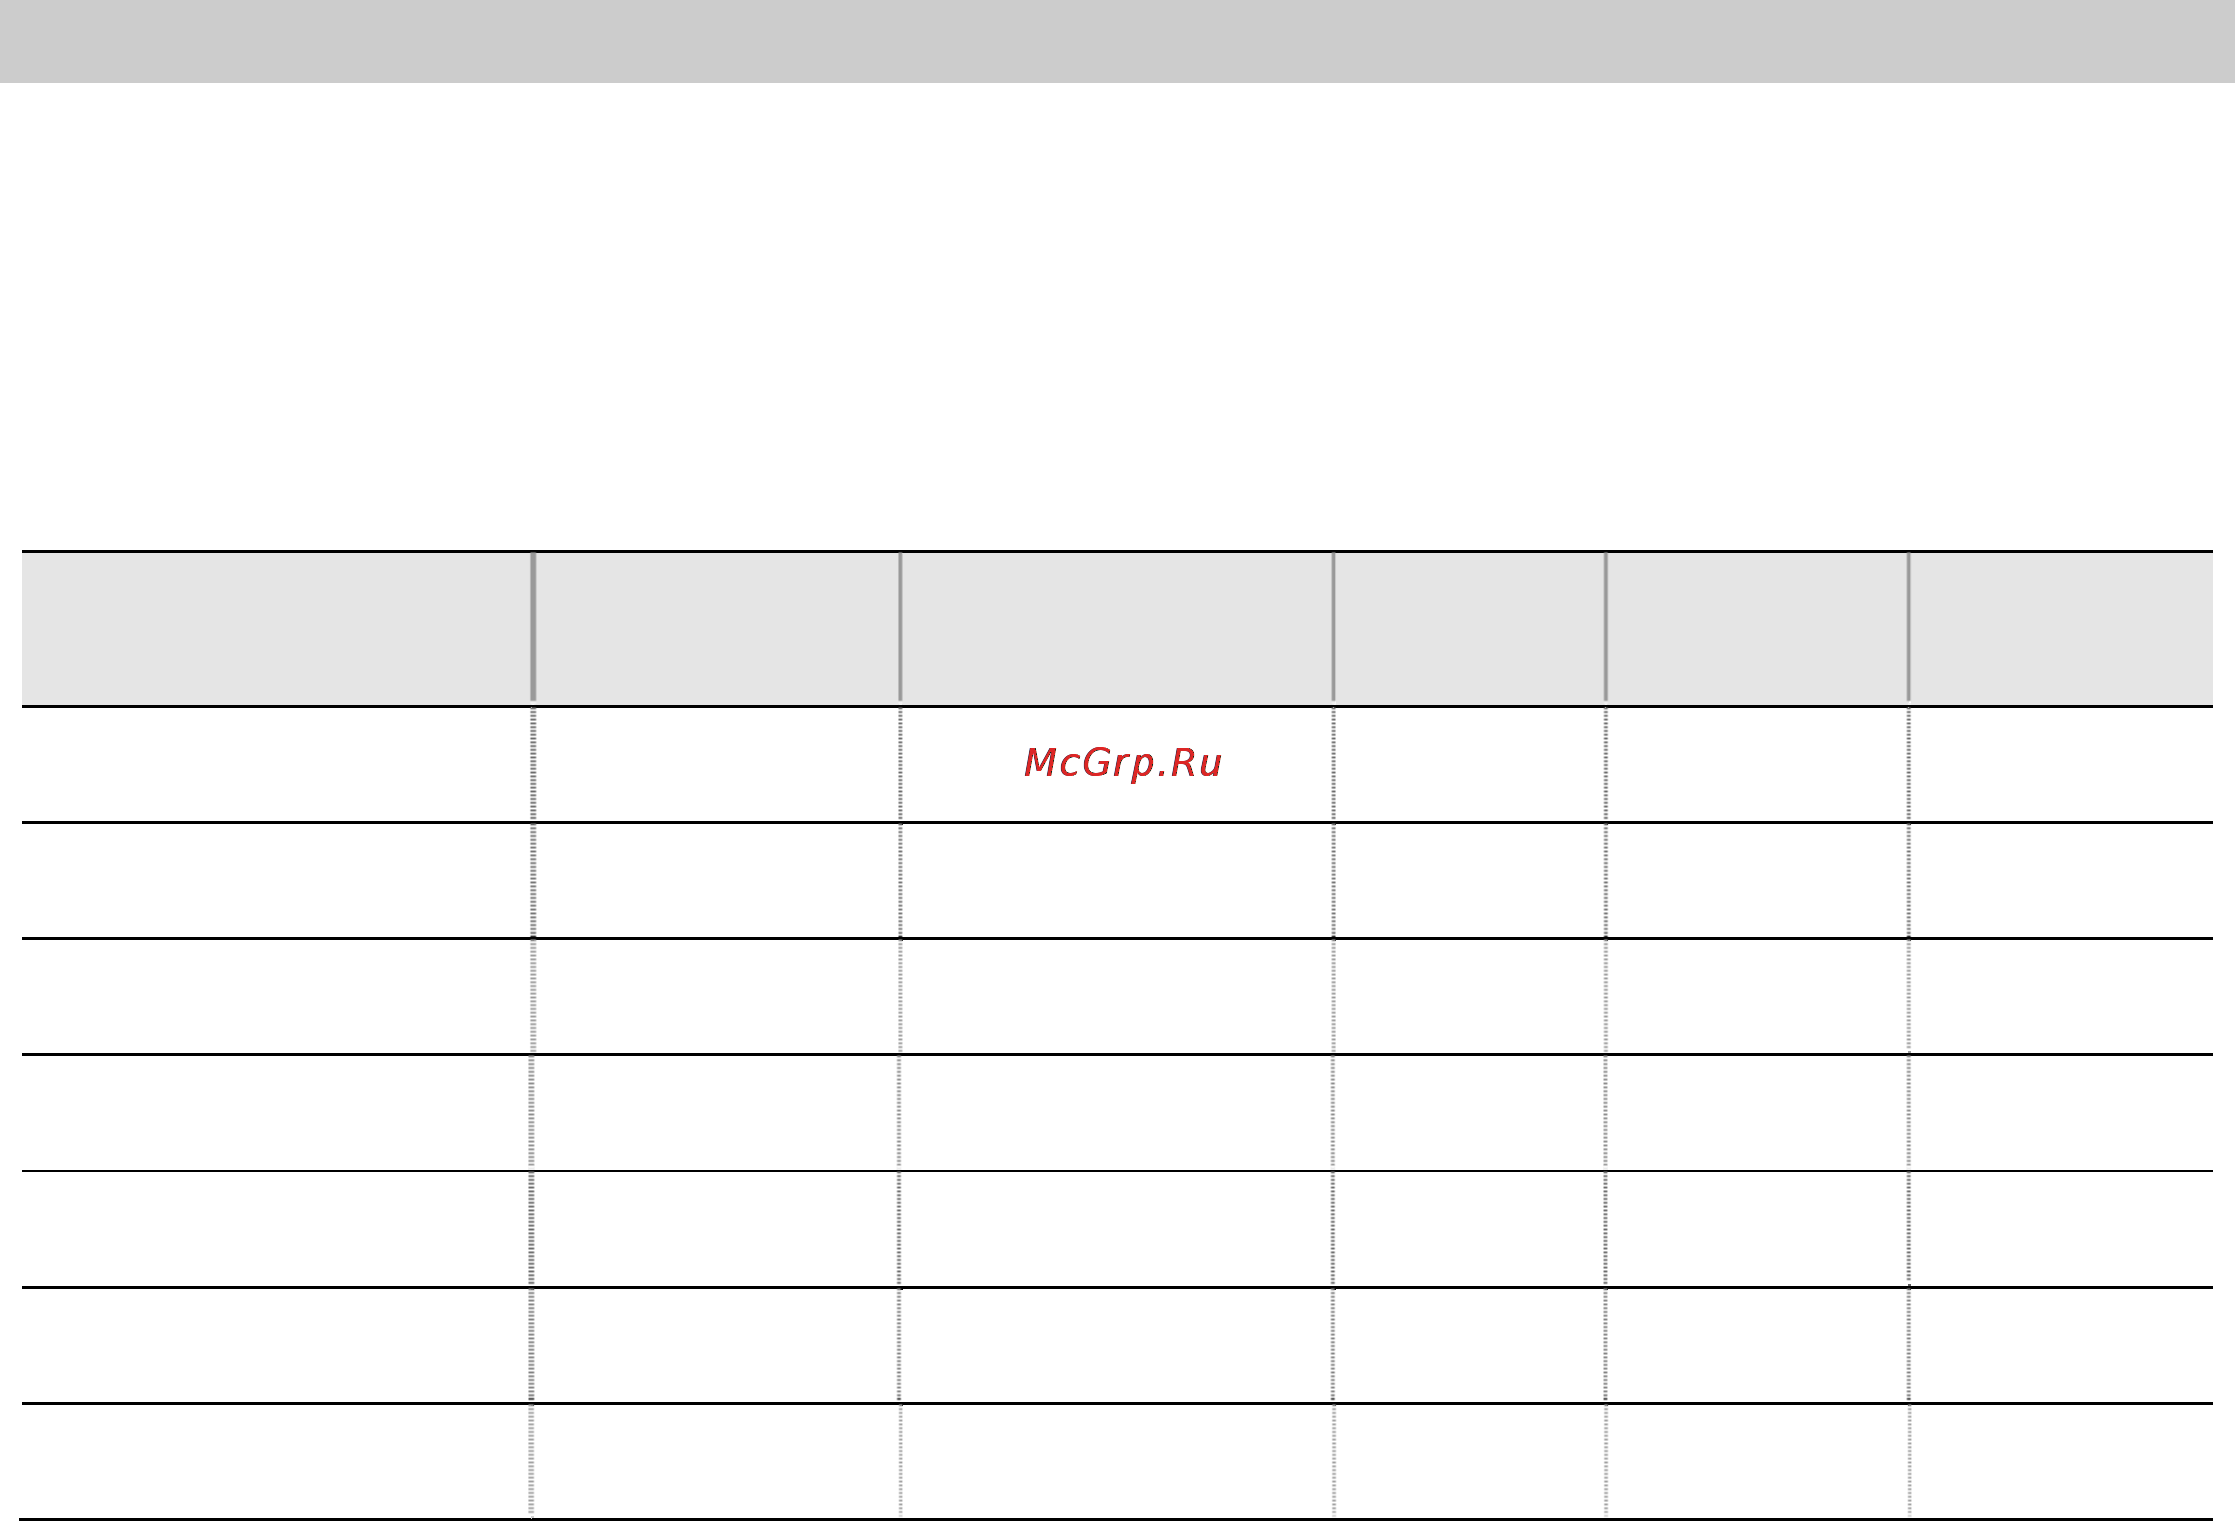Image resolution: width=2235 pixels, height=1523 pixels.
Task: Click first body row cell in last column
Action: coord(2061,765)
